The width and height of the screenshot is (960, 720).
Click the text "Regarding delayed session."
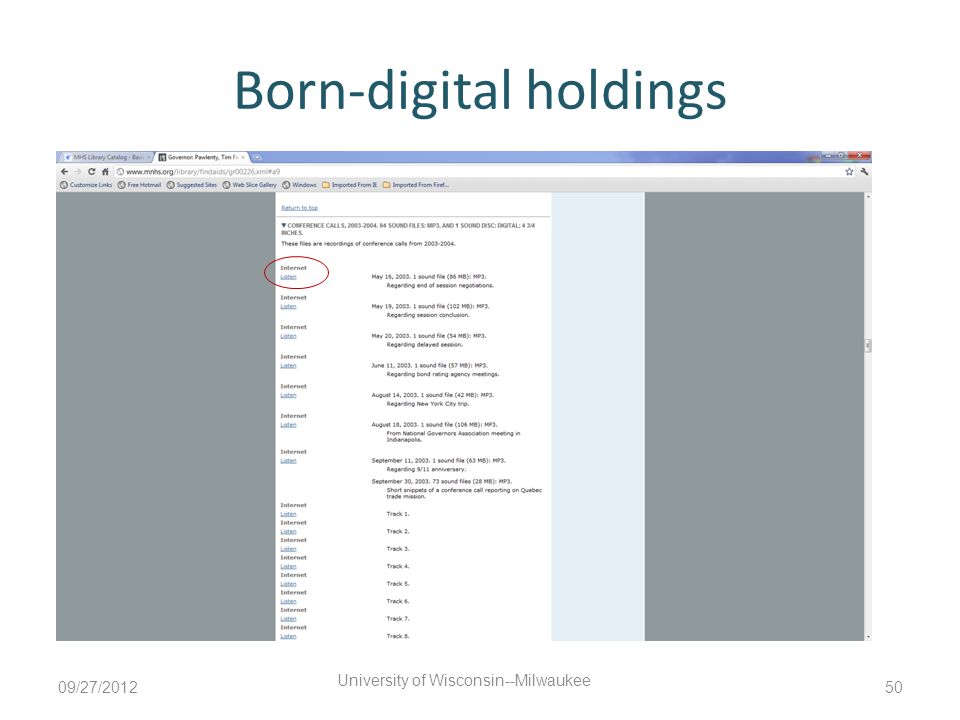point(424,345)
